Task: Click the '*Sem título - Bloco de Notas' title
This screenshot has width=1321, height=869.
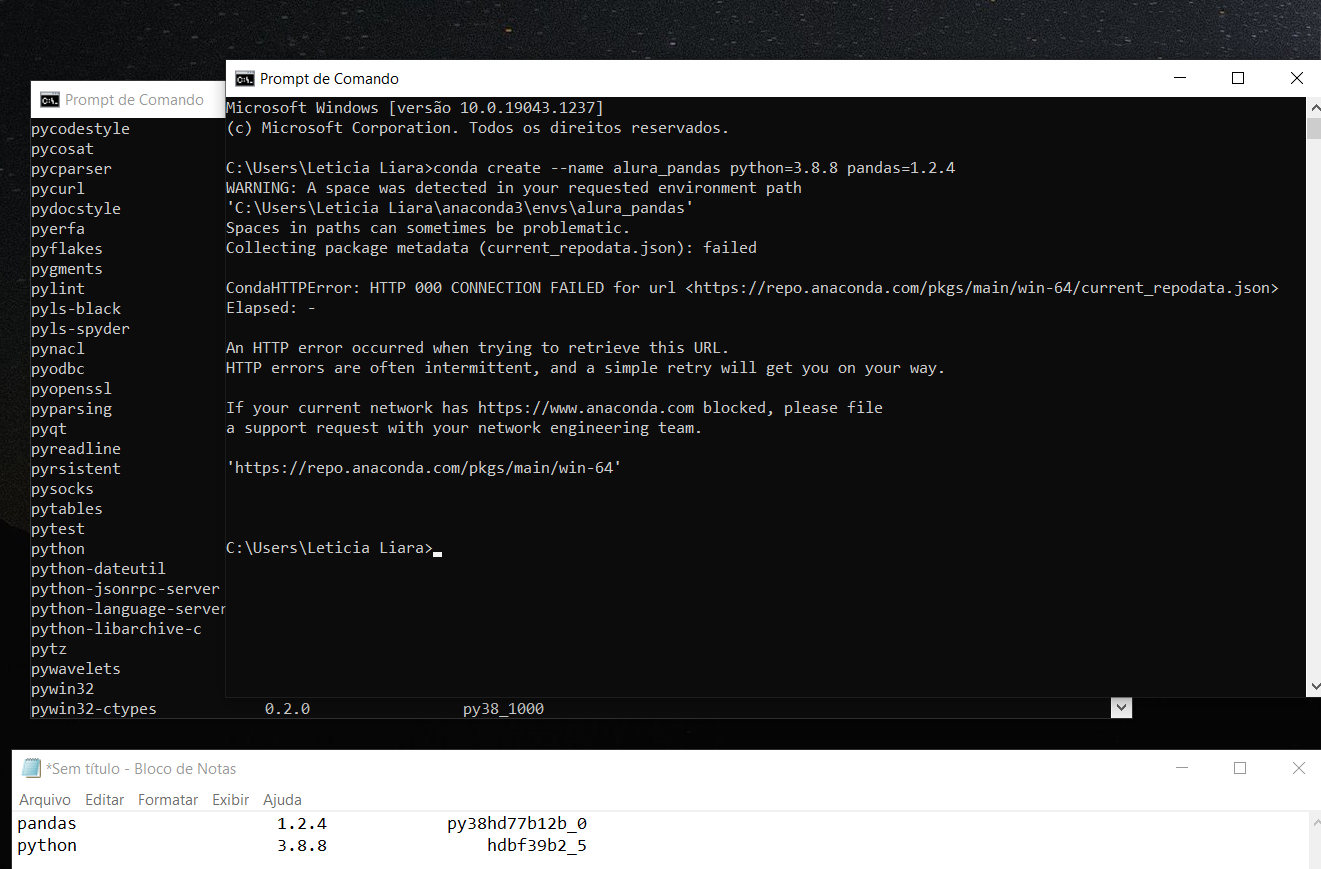Action: (141, 768)
